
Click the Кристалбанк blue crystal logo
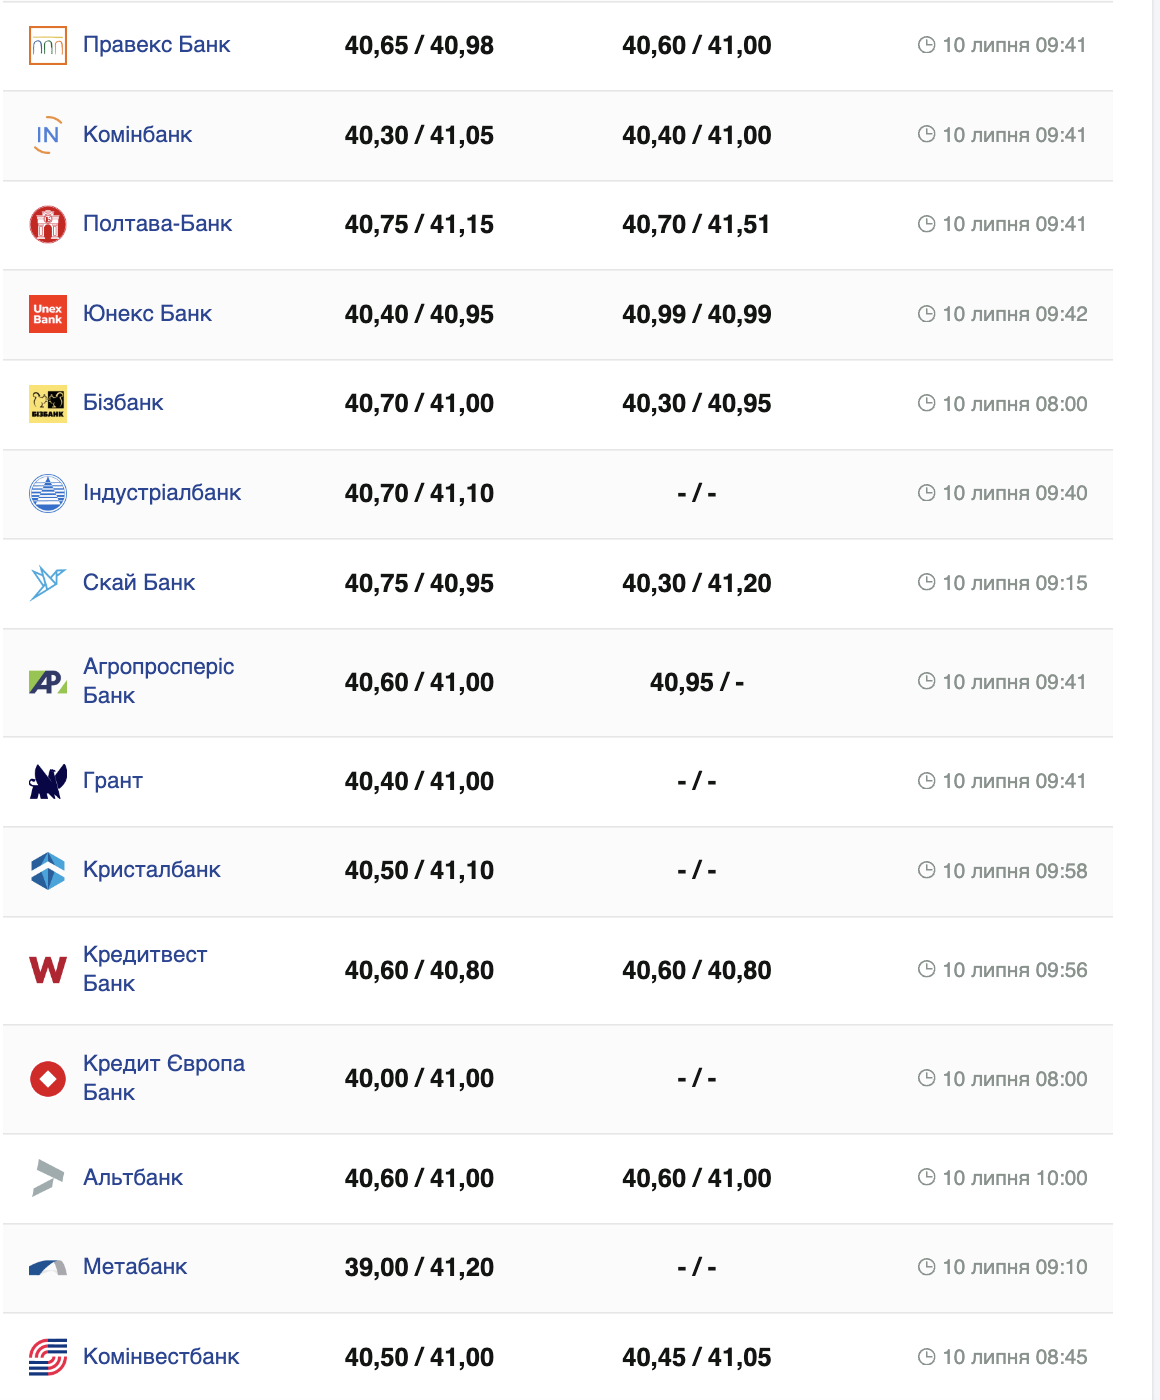[48, 871]
